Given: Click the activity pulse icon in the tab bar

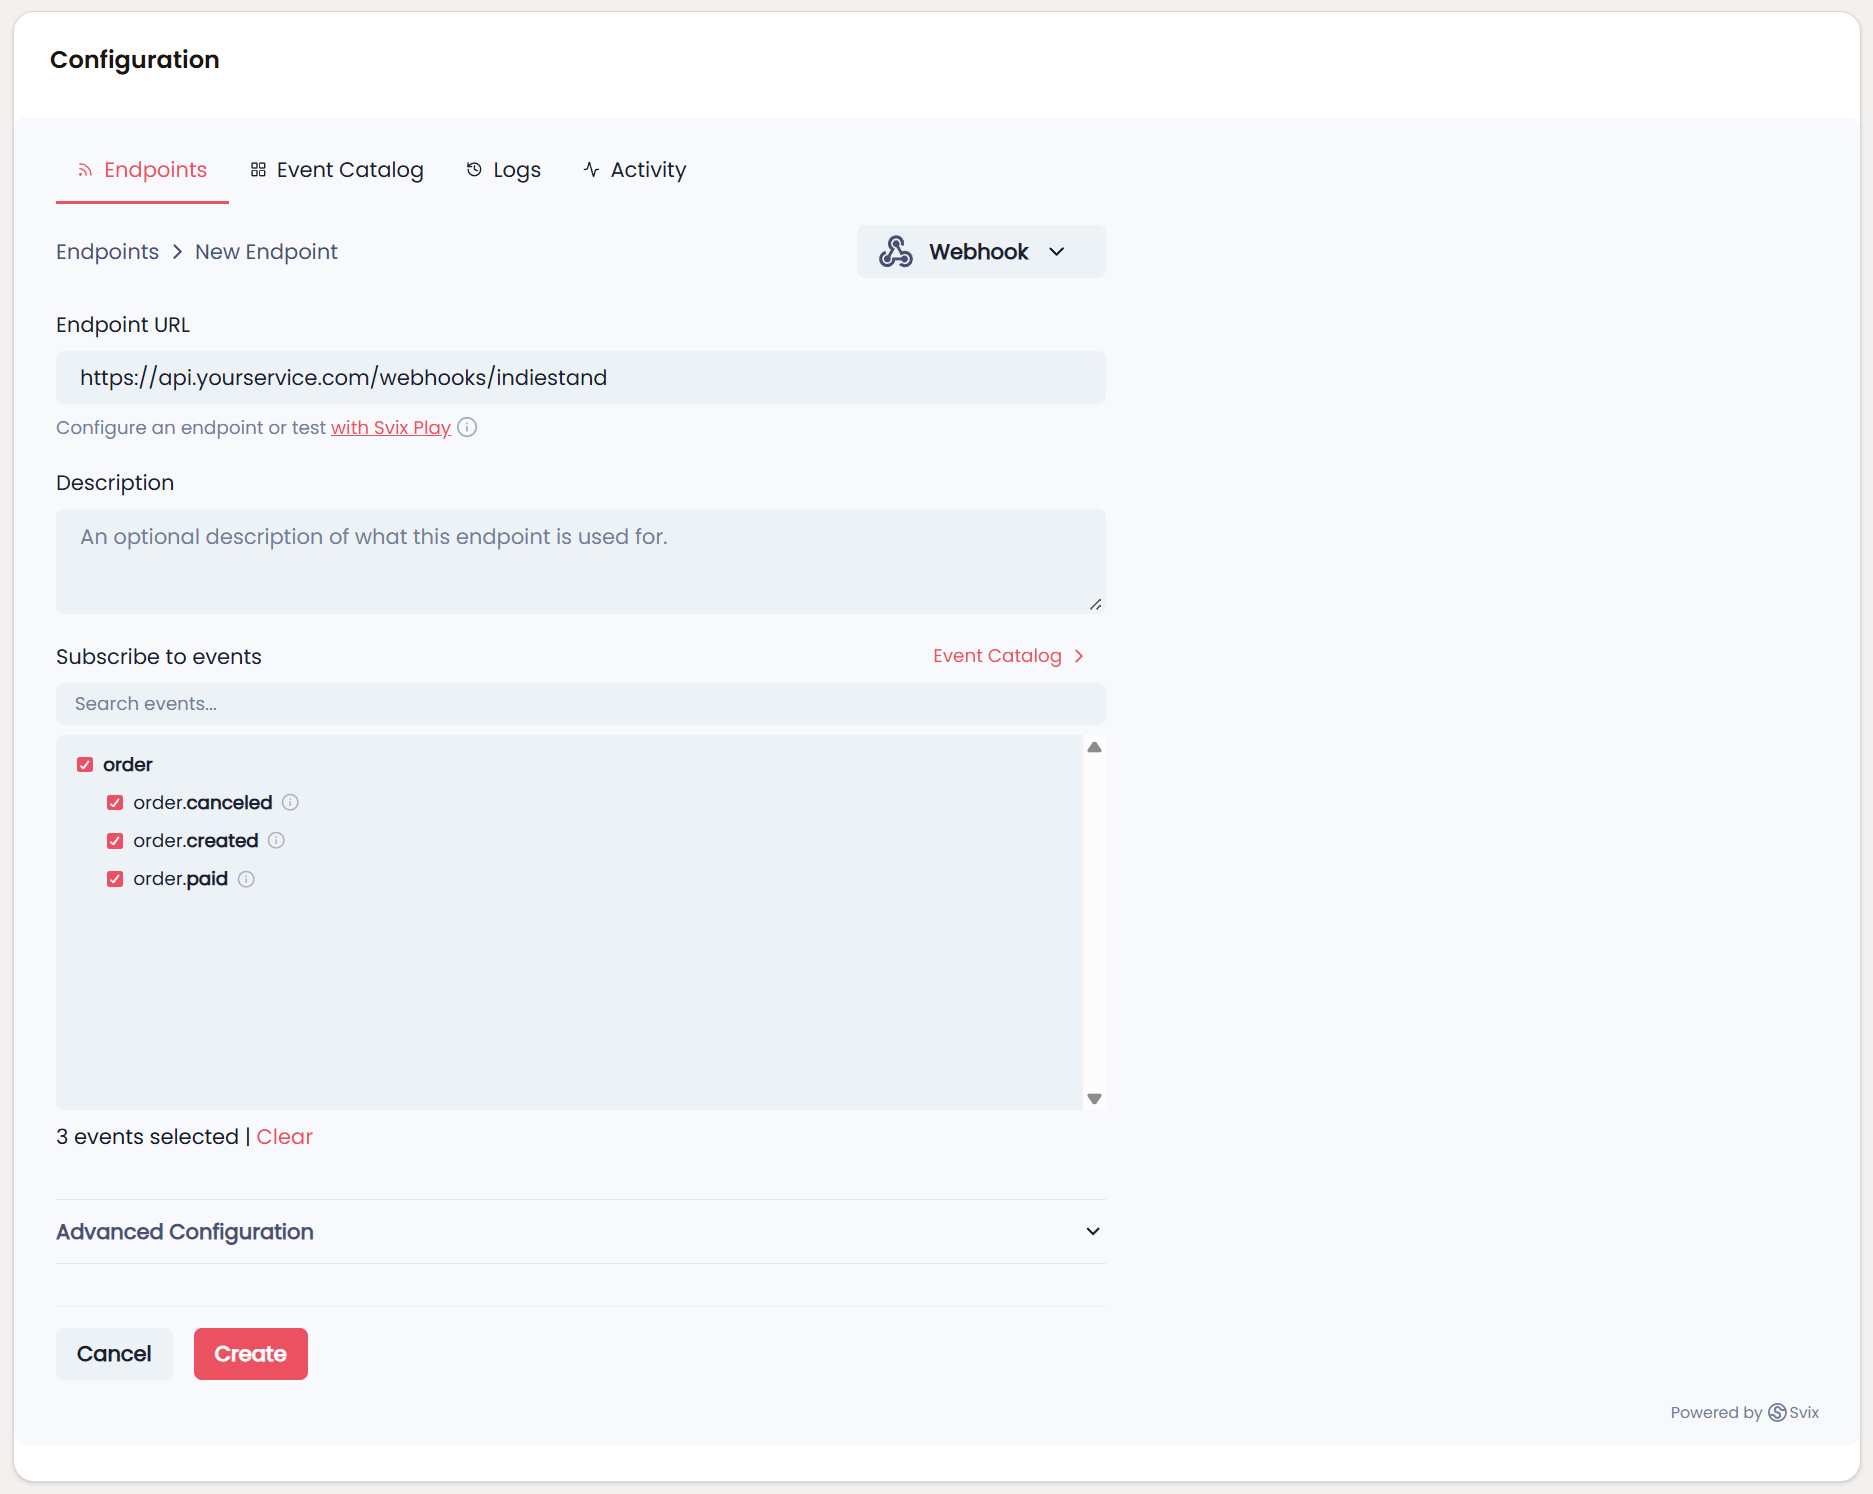Looking at the screenshot, I should tap(590, 169).
